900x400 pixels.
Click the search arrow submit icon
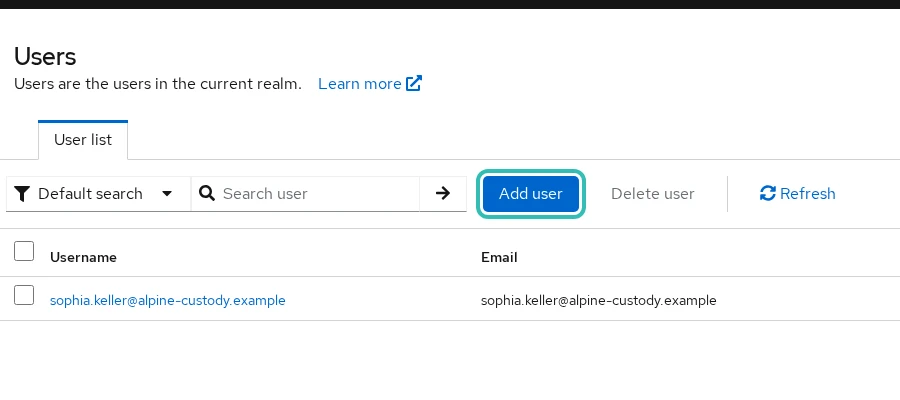click(x=443, y=193)
